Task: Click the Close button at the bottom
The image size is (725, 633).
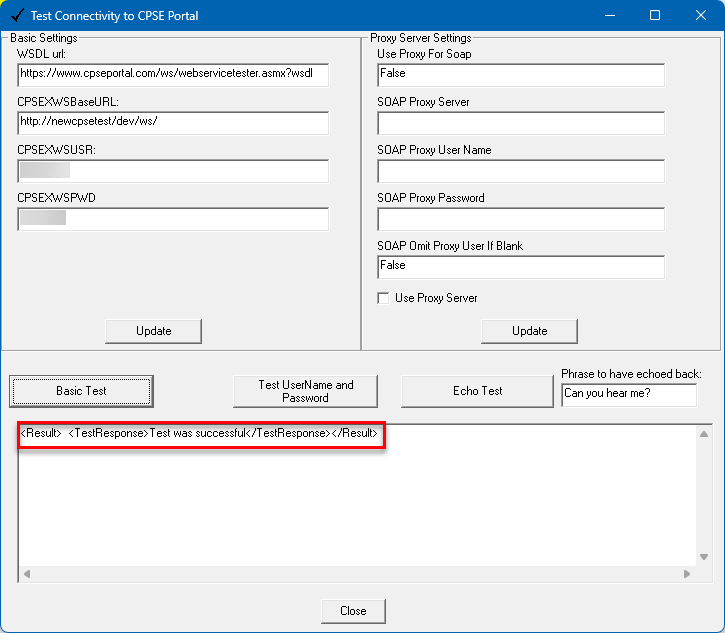Action: click(353, 611)
